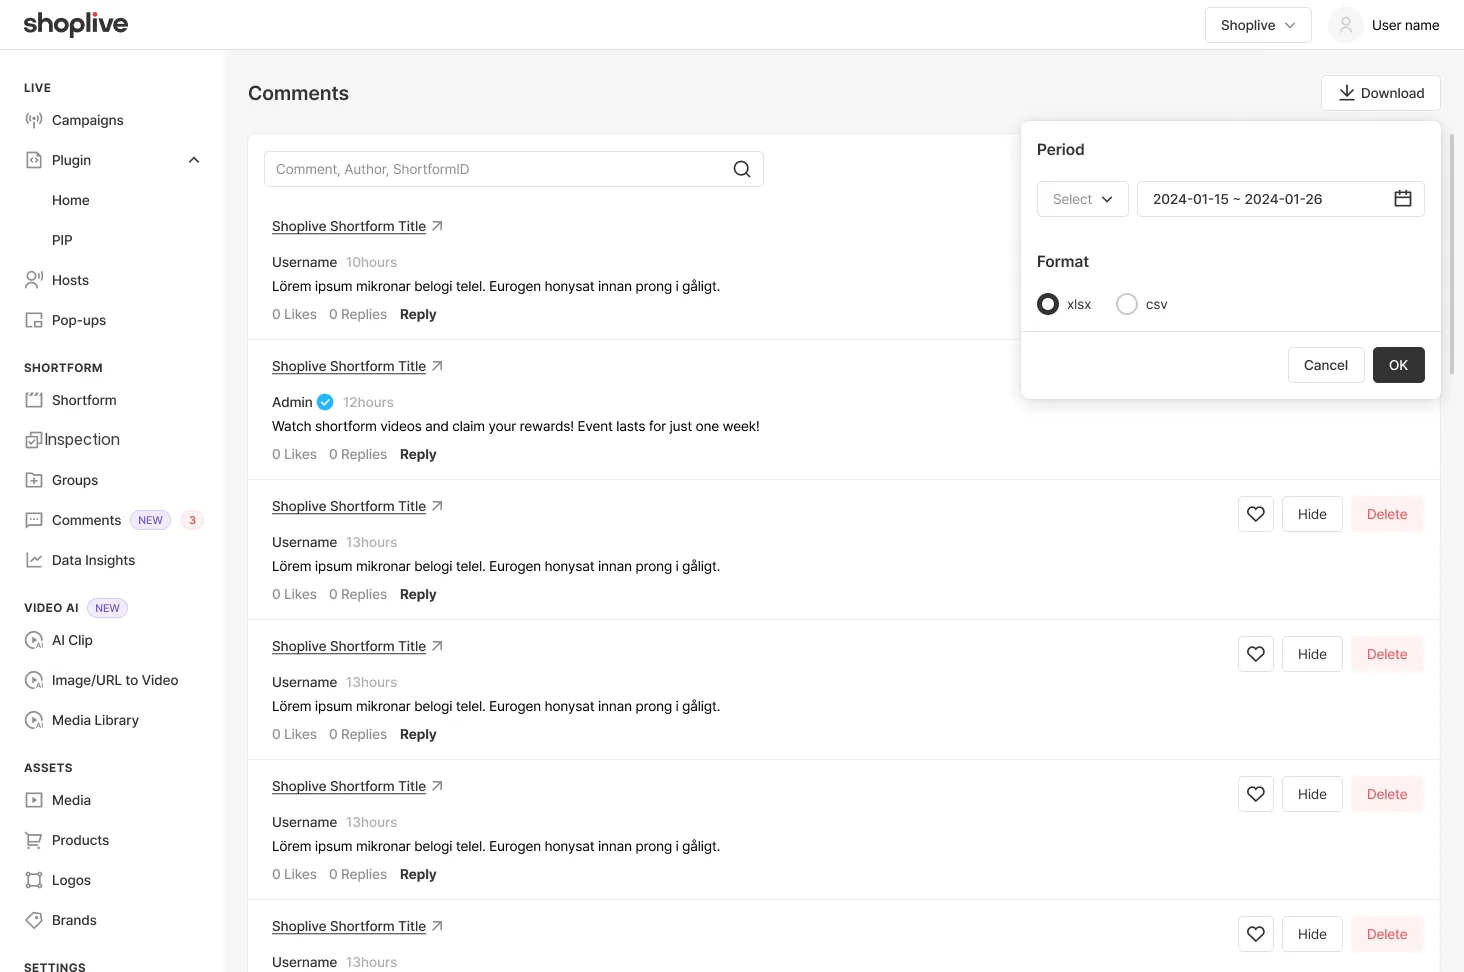Click the date range field 2024-01-15
This screenshot has width=1464, height=972.
[x=1281, y=199]
